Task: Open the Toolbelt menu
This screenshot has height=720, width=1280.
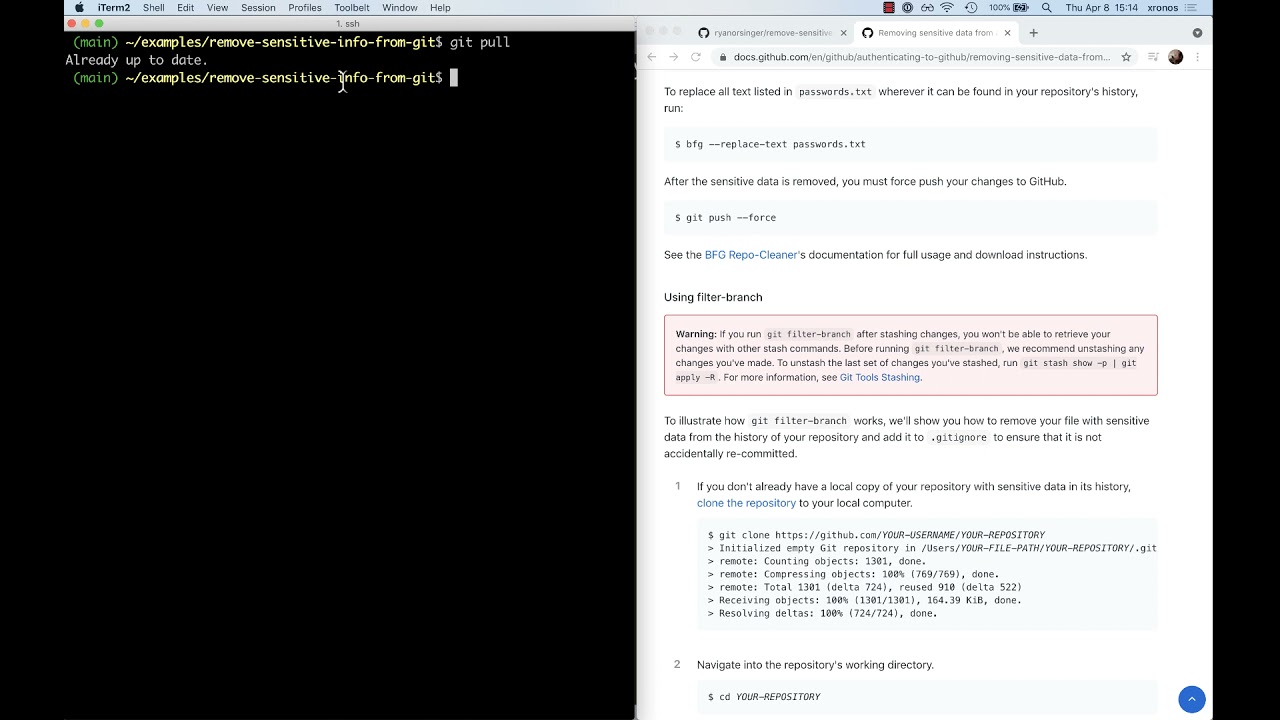Action: coord(352,8)
